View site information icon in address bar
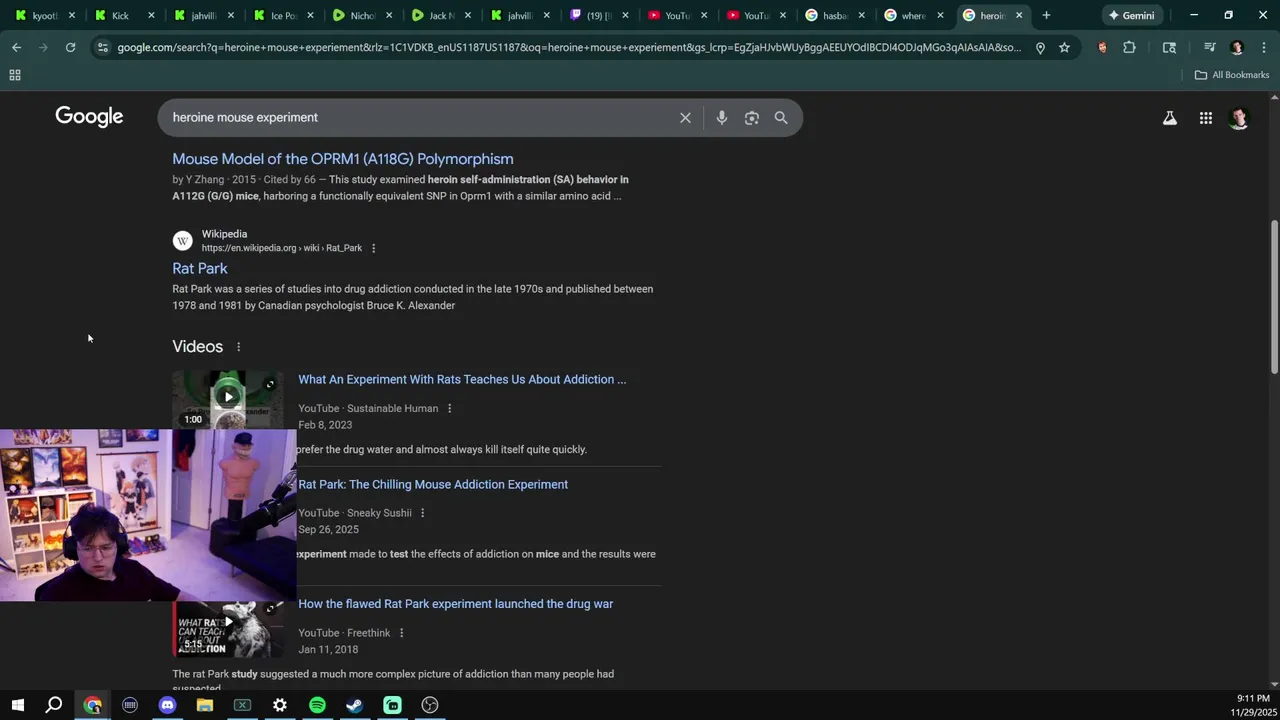 tap(102, 47)
